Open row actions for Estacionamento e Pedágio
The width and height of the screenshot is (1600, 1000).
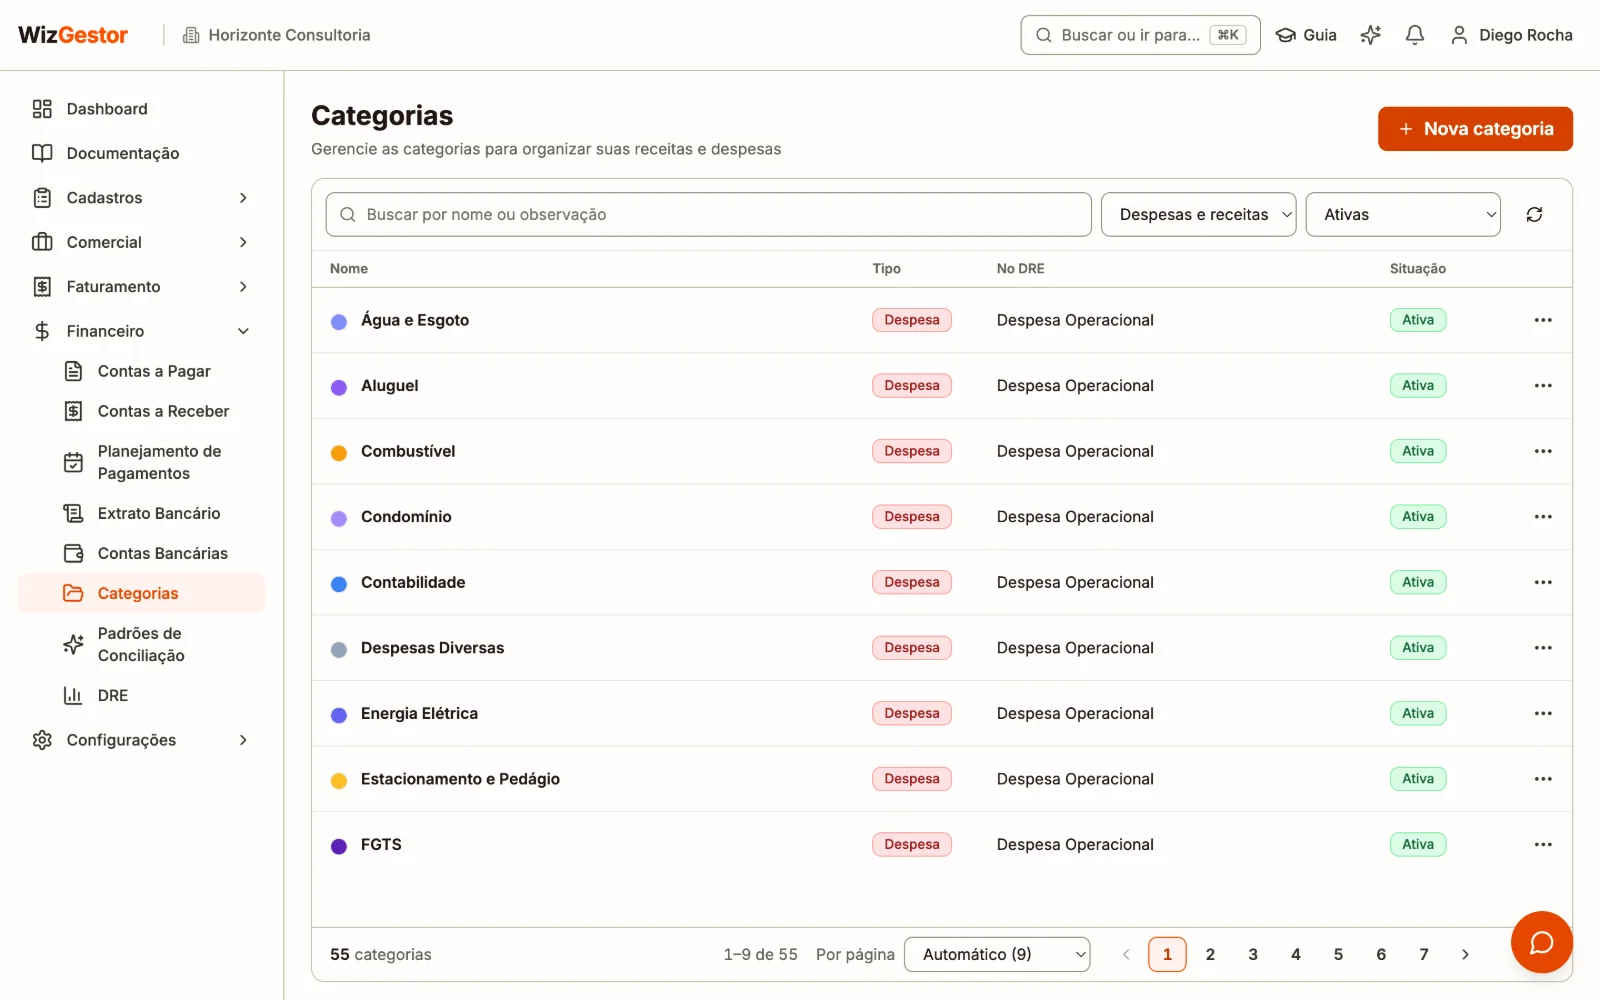coord(1543,779)
